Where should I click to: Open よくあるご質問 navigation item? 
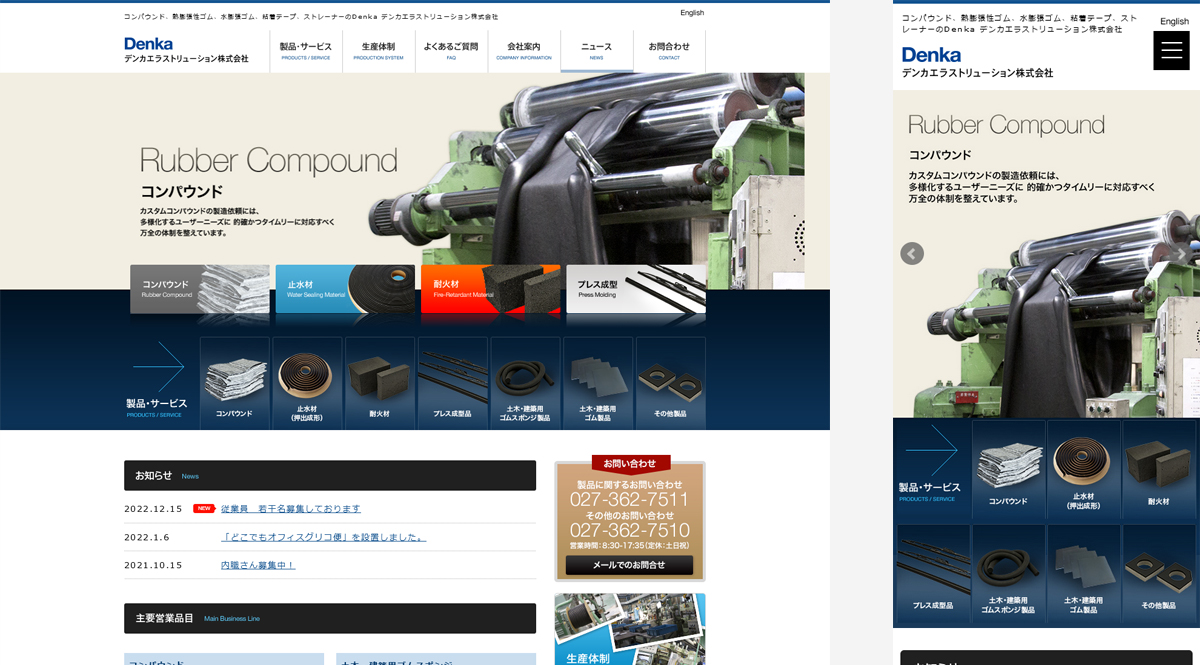[x=451, y=51]
